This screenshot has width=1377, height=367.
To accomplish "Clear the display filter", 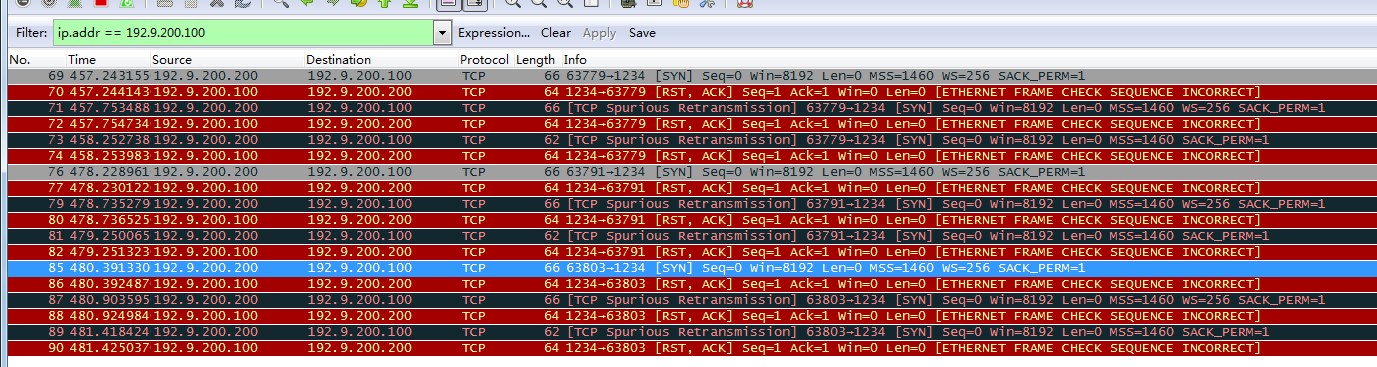I will (556, 33).
